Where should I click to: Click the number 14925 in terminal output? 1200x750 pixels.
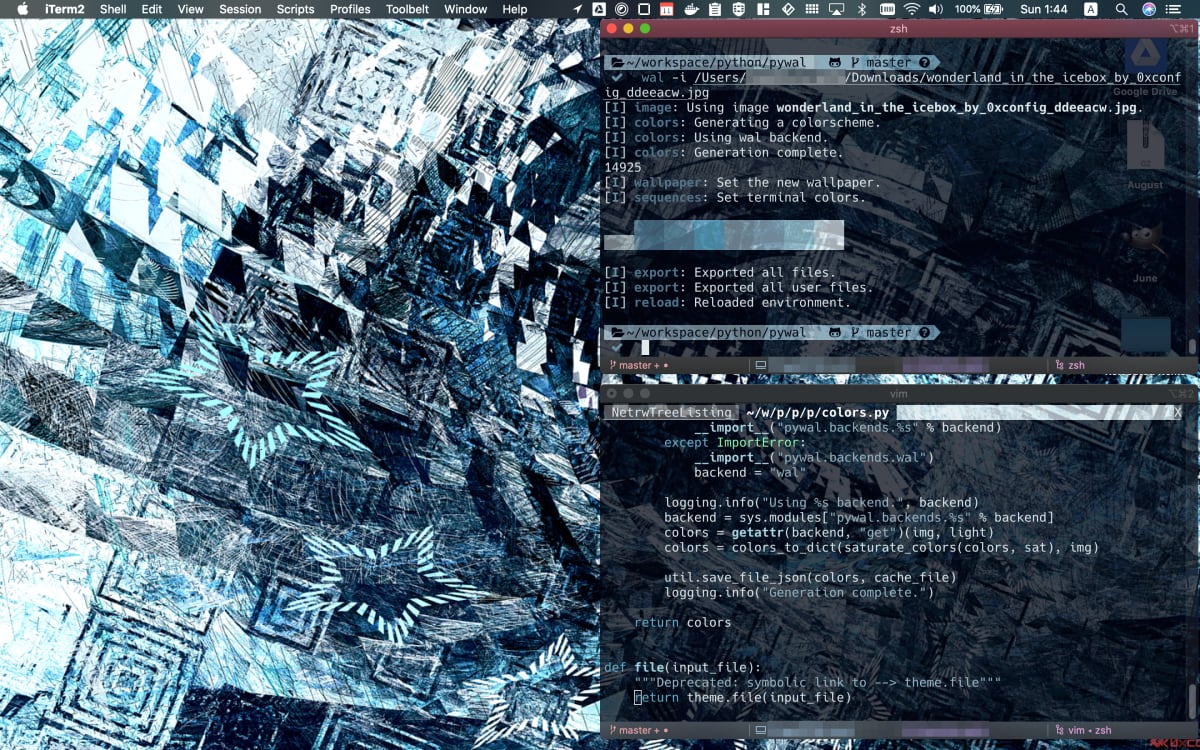(623, 167)
